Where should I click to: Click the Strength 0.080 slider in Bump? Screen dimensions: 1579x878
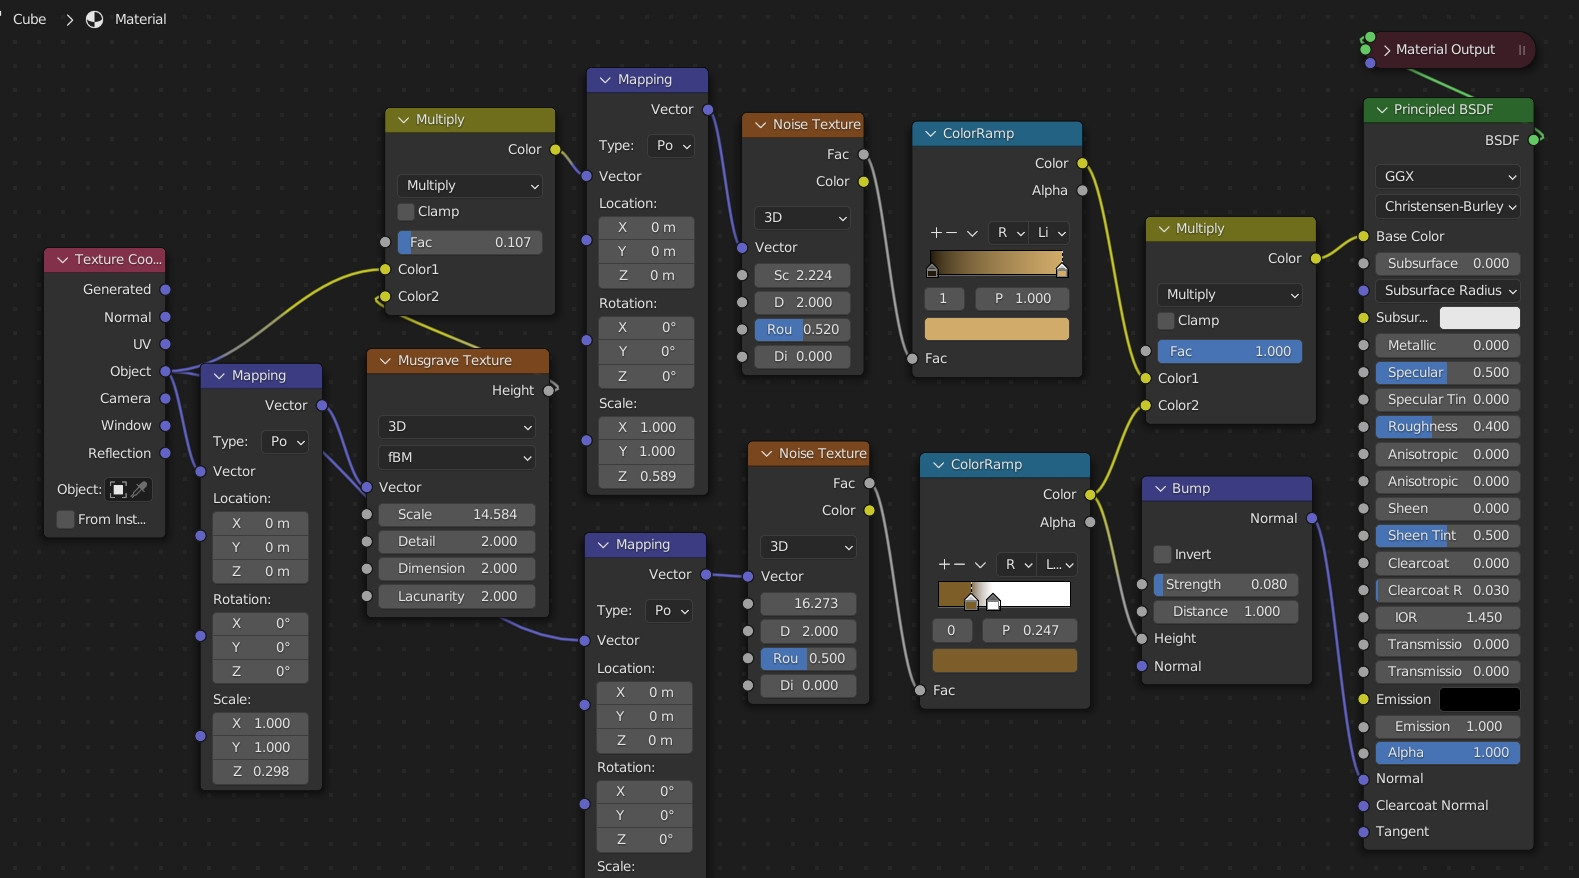[x=1226, y=584]
